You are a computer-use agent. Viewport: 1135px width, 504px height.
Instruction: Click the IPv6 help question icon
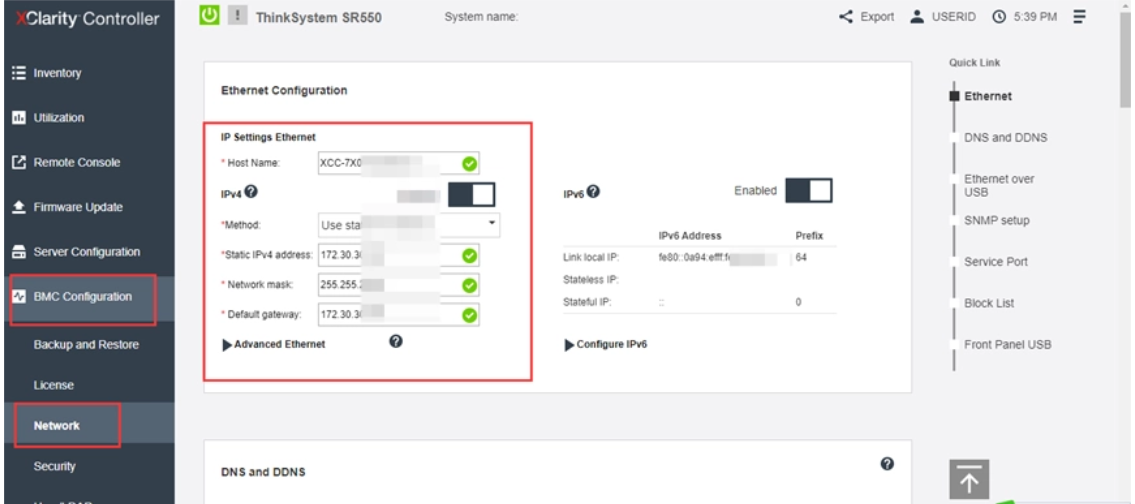coord(592,192)
